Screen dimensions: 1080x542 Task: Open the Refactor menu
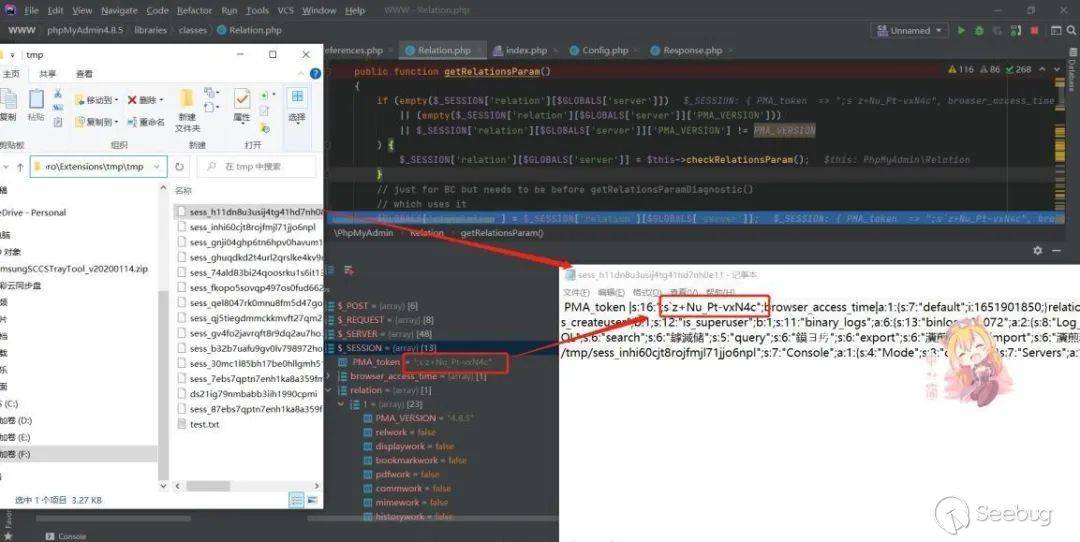click(x=194, y=10)
